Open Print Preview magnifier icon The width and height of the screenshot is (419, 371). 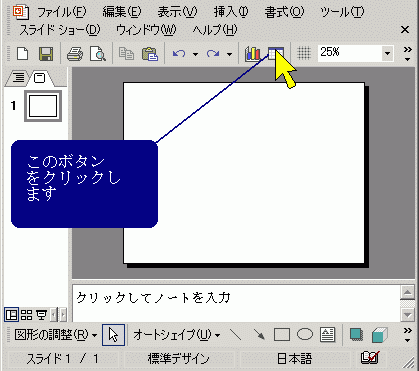pyautogui.click(x=97, y=54)
